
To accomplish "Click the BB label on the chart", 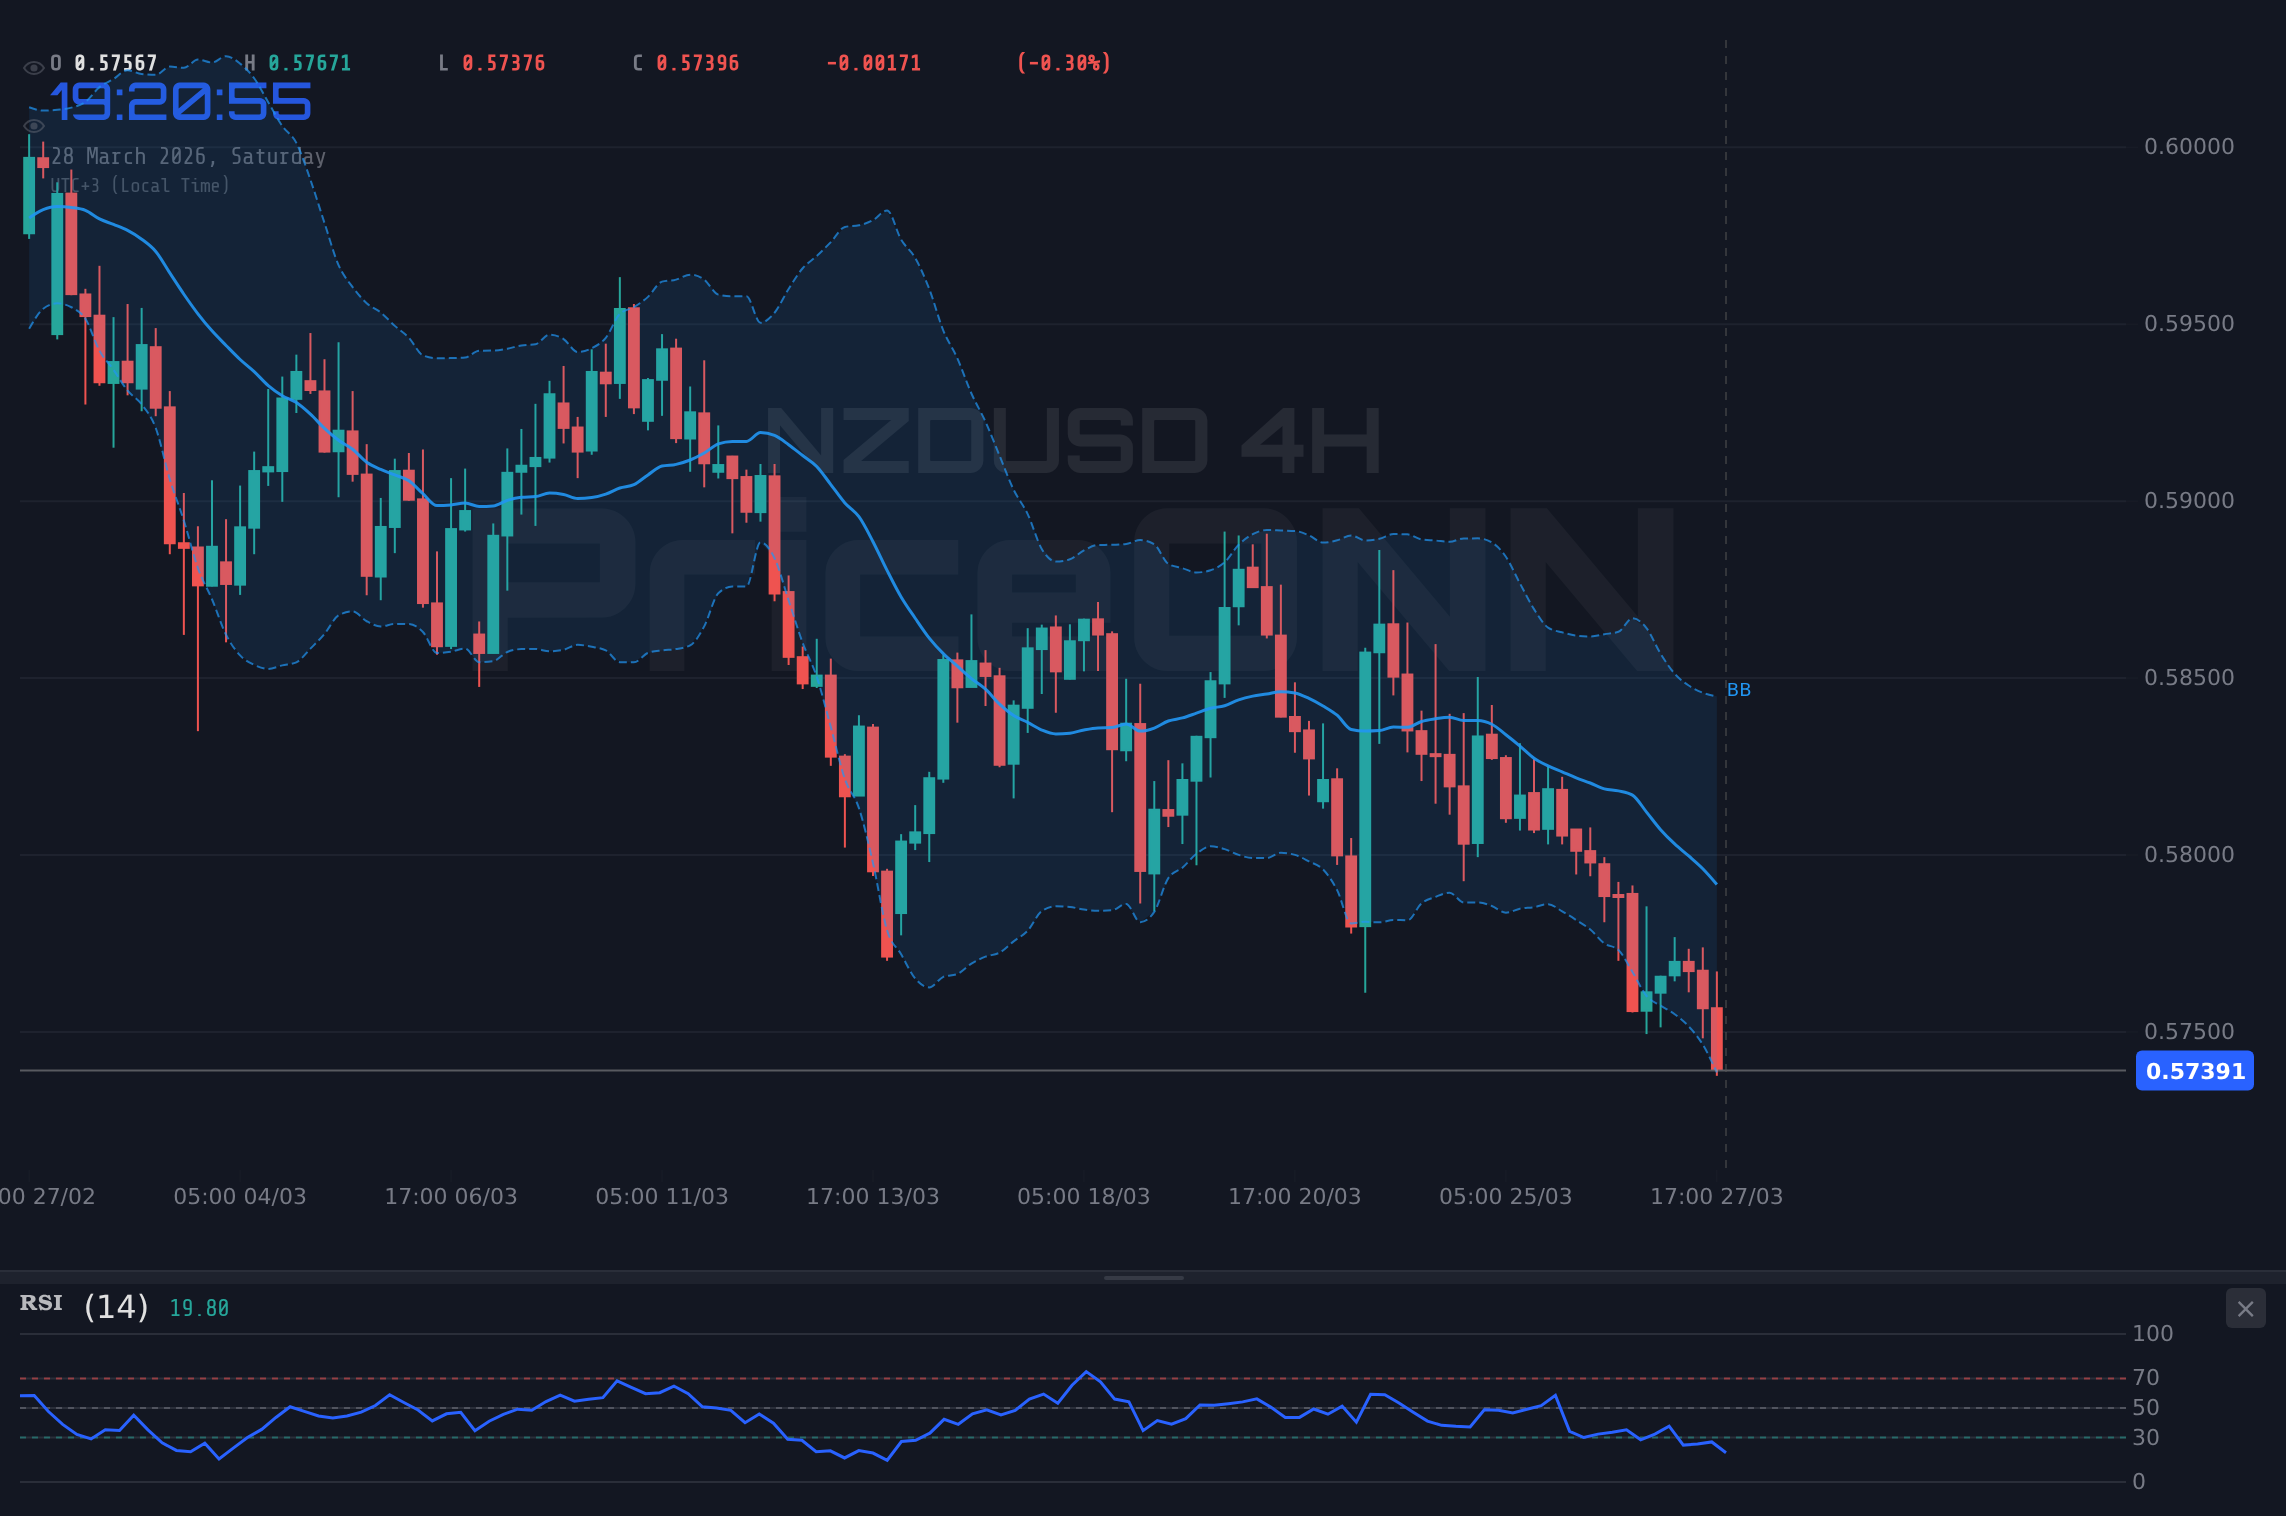I will [1739, 689].
